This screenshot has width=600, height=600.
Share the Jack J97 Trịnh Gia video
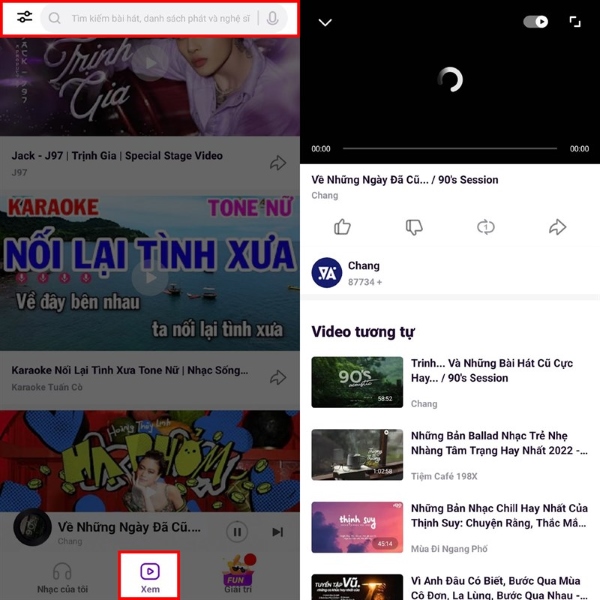pyautogui.click(x=278, y=163)
